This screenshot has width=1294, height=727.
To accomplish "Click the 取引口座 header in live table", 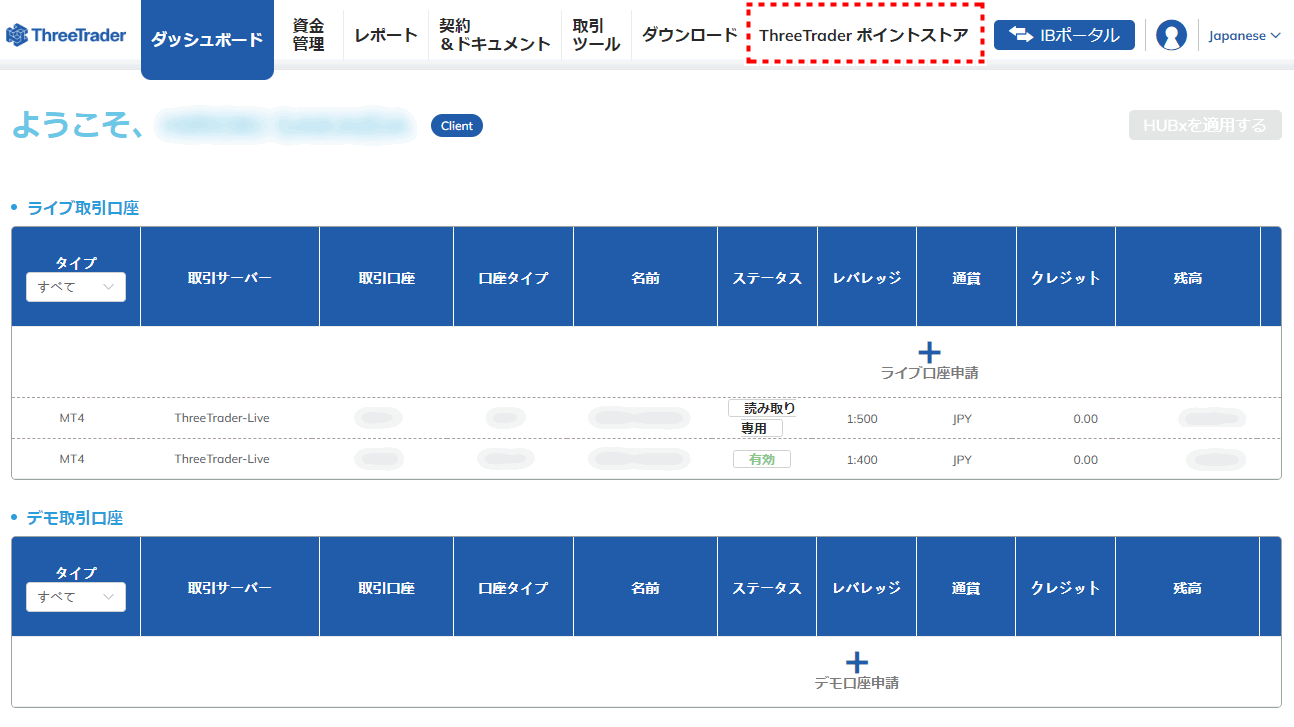I will 387,278.
